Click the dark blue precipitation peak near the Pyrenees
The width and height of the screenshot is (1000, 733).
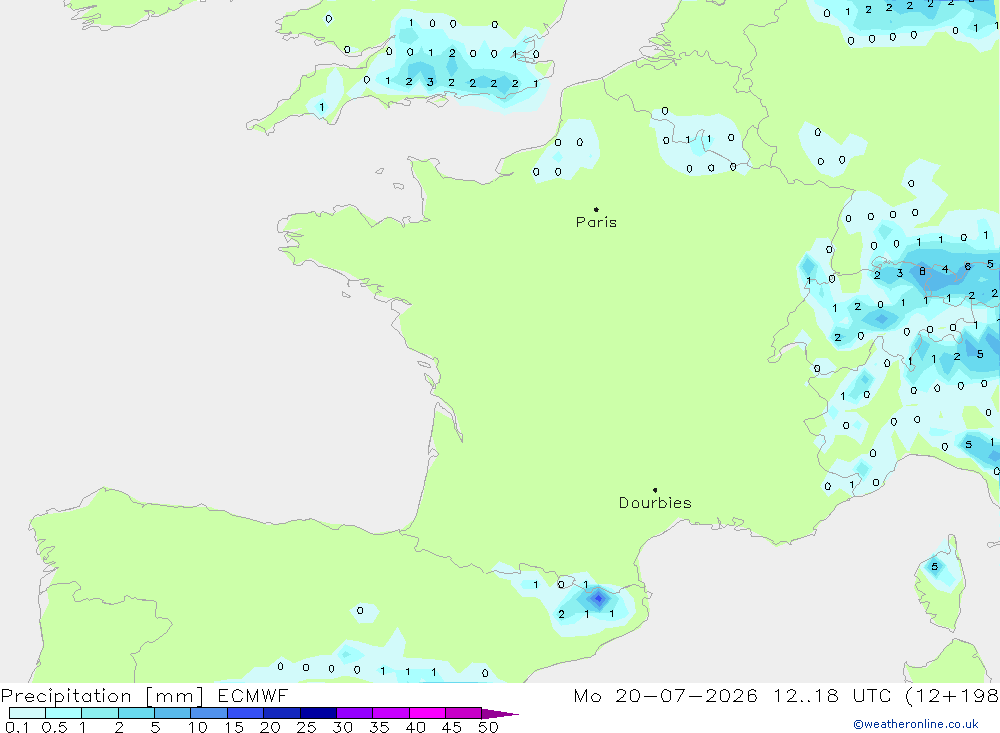598,598
